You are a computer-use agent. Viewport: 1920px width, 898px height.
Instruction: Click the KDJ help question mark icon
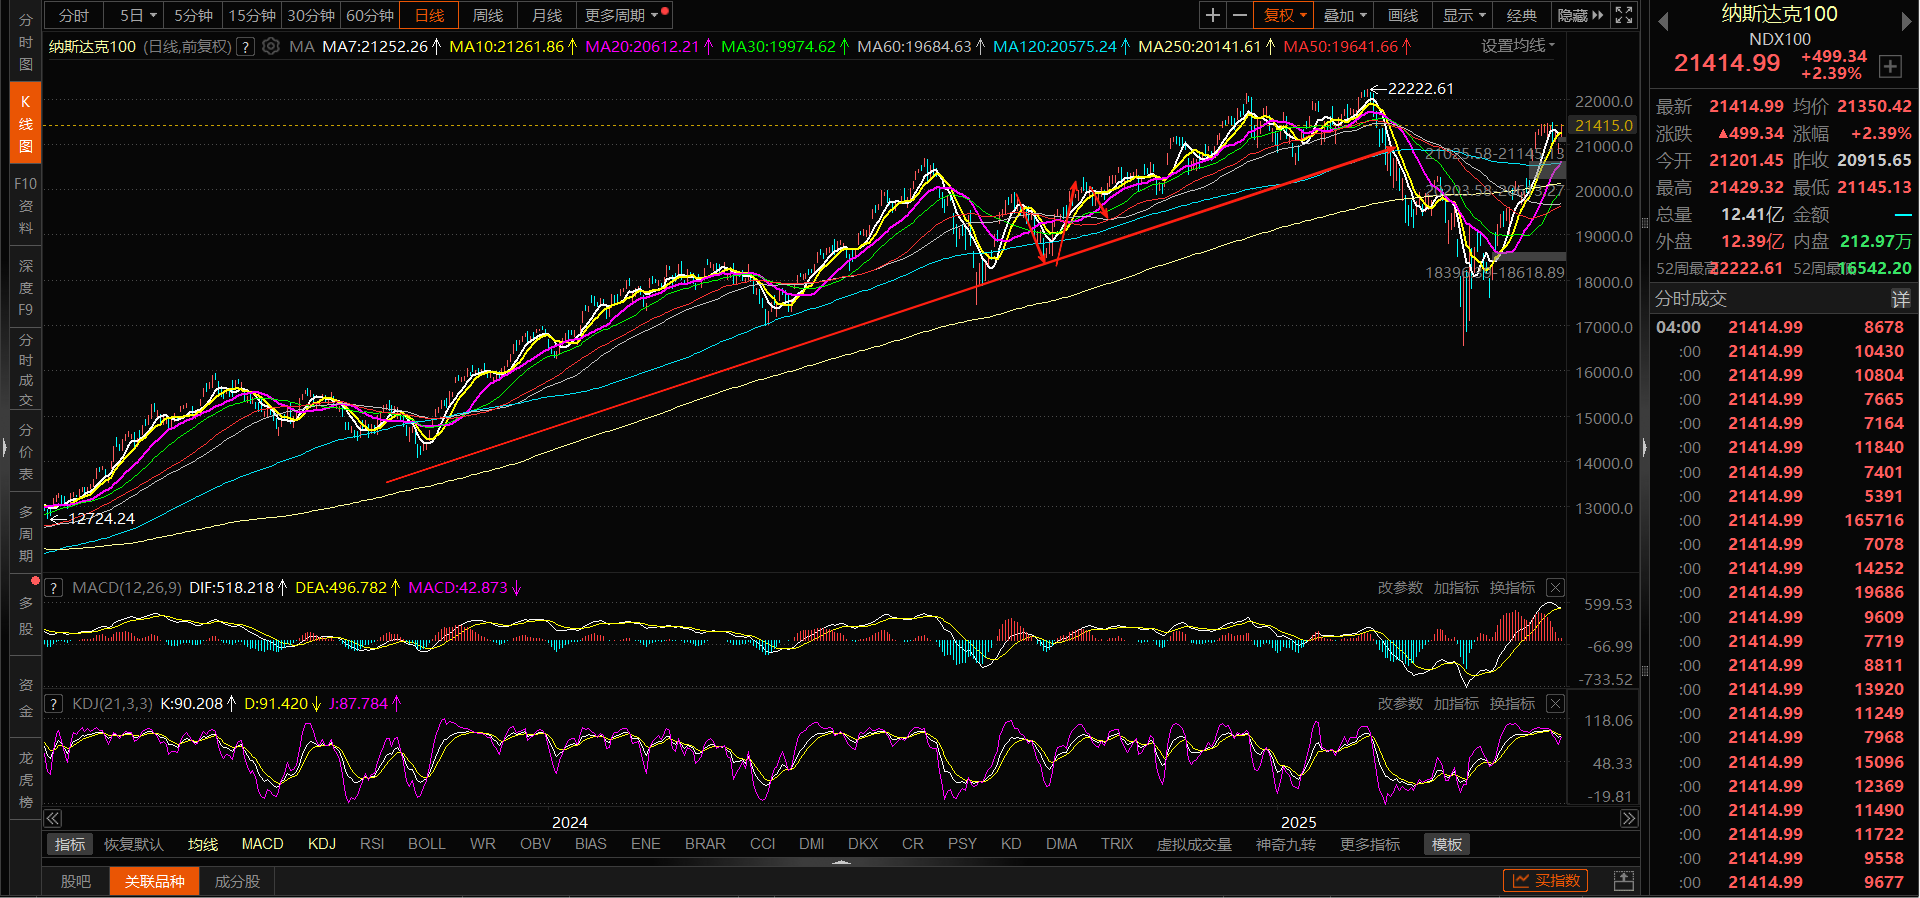coord(54,704)
